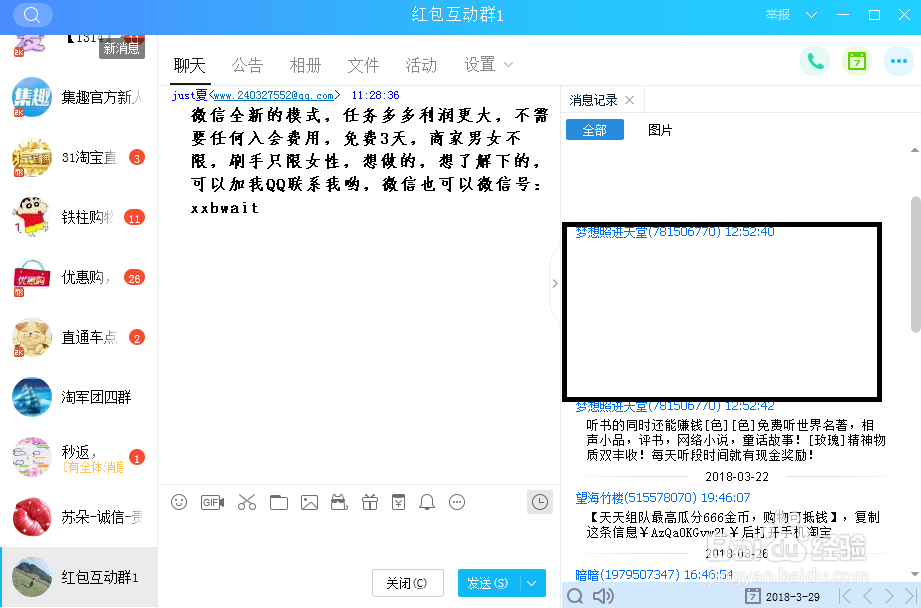
Task: Select the 图片 message filter
Action: (660, 130)
